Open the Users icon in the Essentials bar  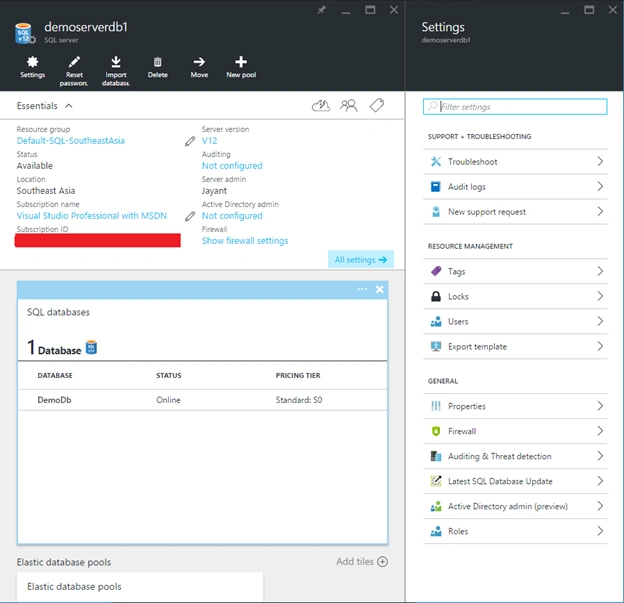coord(349,105)
